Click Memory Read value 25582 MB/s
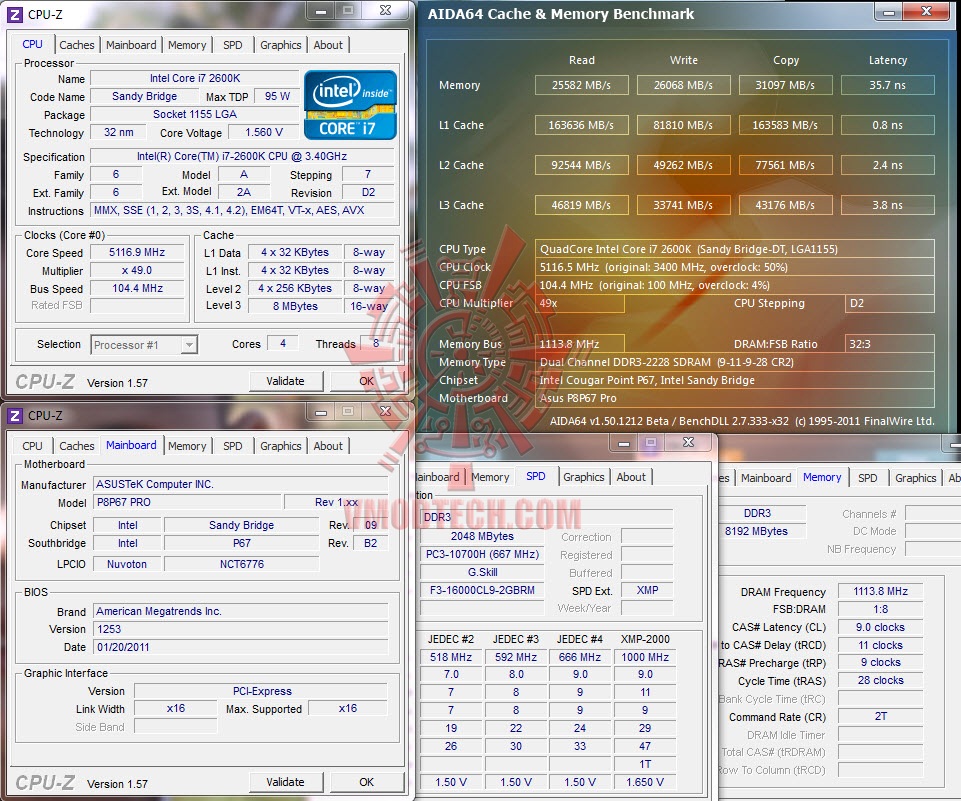961x801 pixels. click(x=582, y=85)
